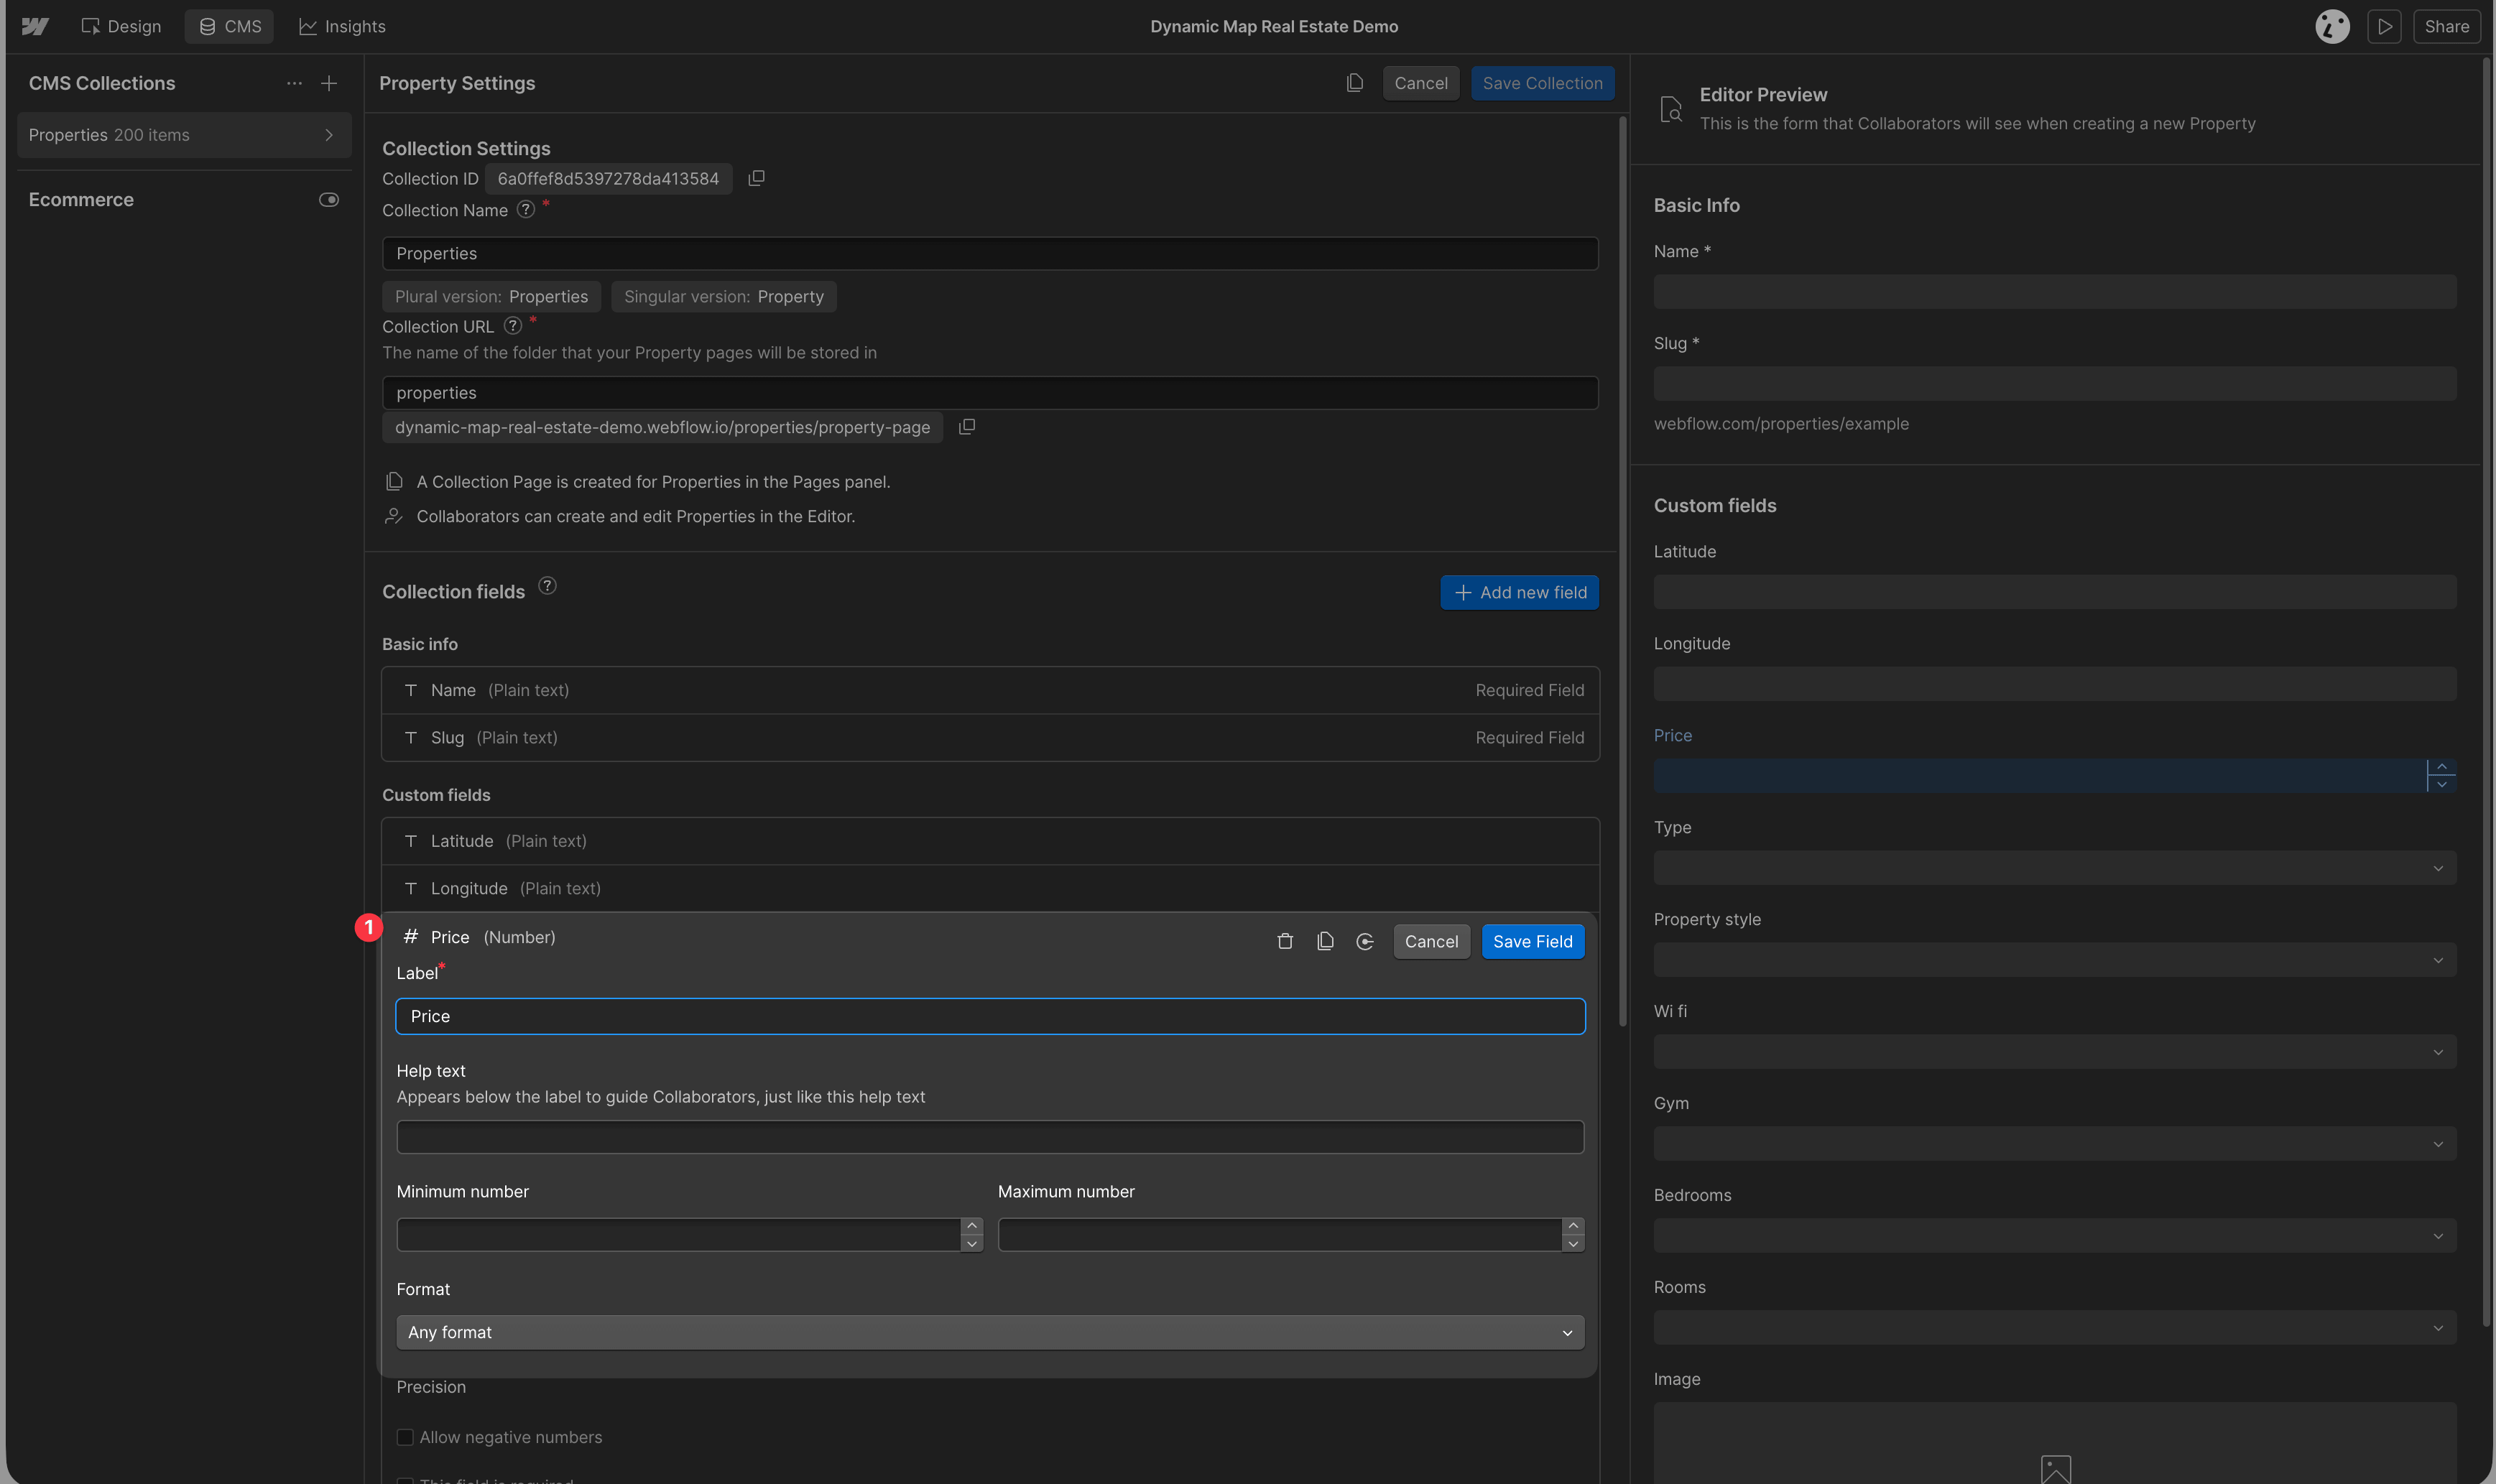Image resolution: width=2496 pixels, height=1484 pixels.
Task: Open Collection URL help tooltip
Action: tap(513, 326)
